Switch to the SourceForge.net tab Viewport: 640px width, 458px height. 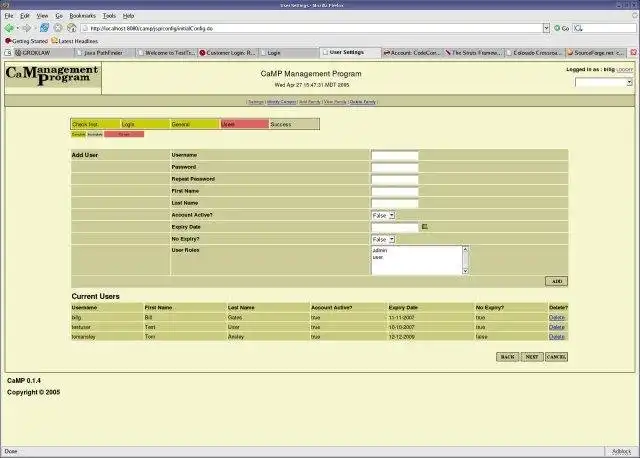click(x=596, y=53)
